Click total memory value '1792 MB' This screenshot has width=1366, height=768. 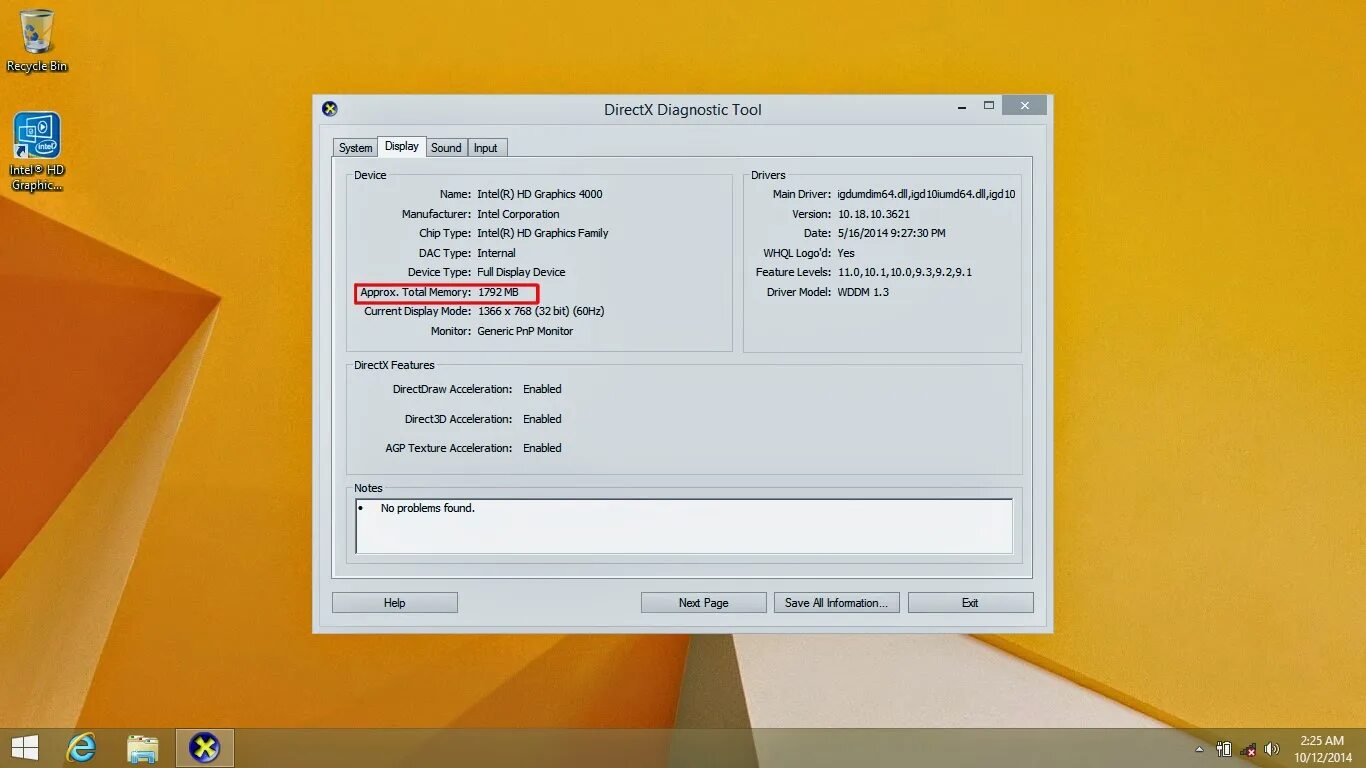[x=498, y=292]
